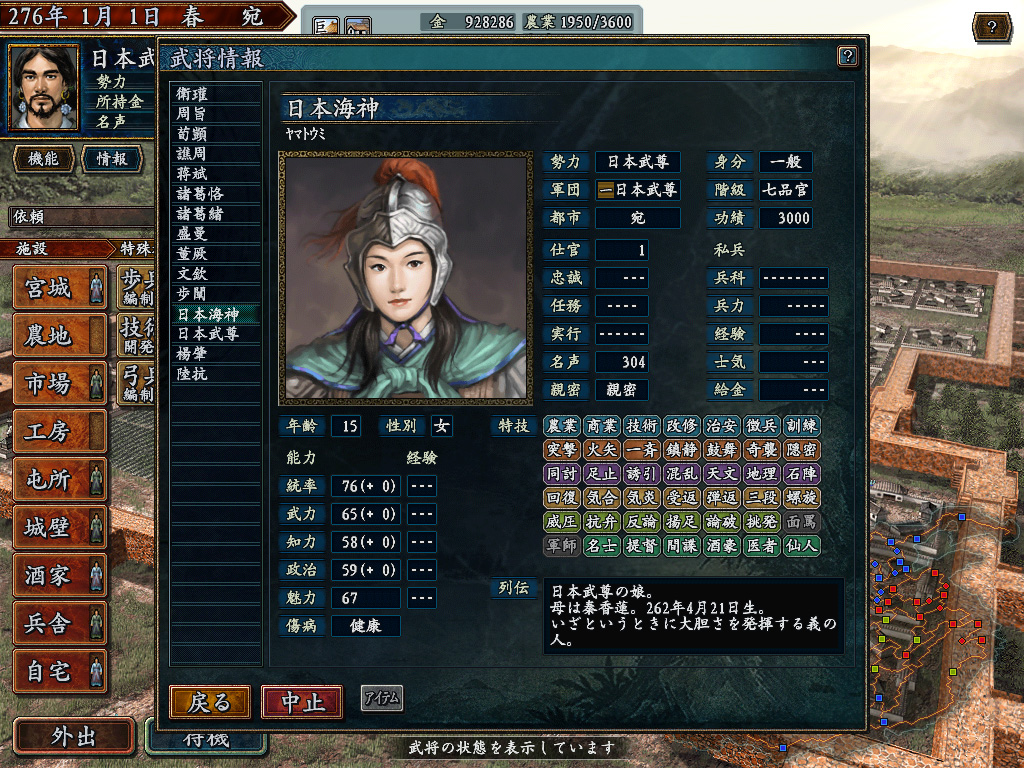Select the greyed 軍師 skill badge
The width and height of the screenshot is (1024, 768).
pos(562,545)
